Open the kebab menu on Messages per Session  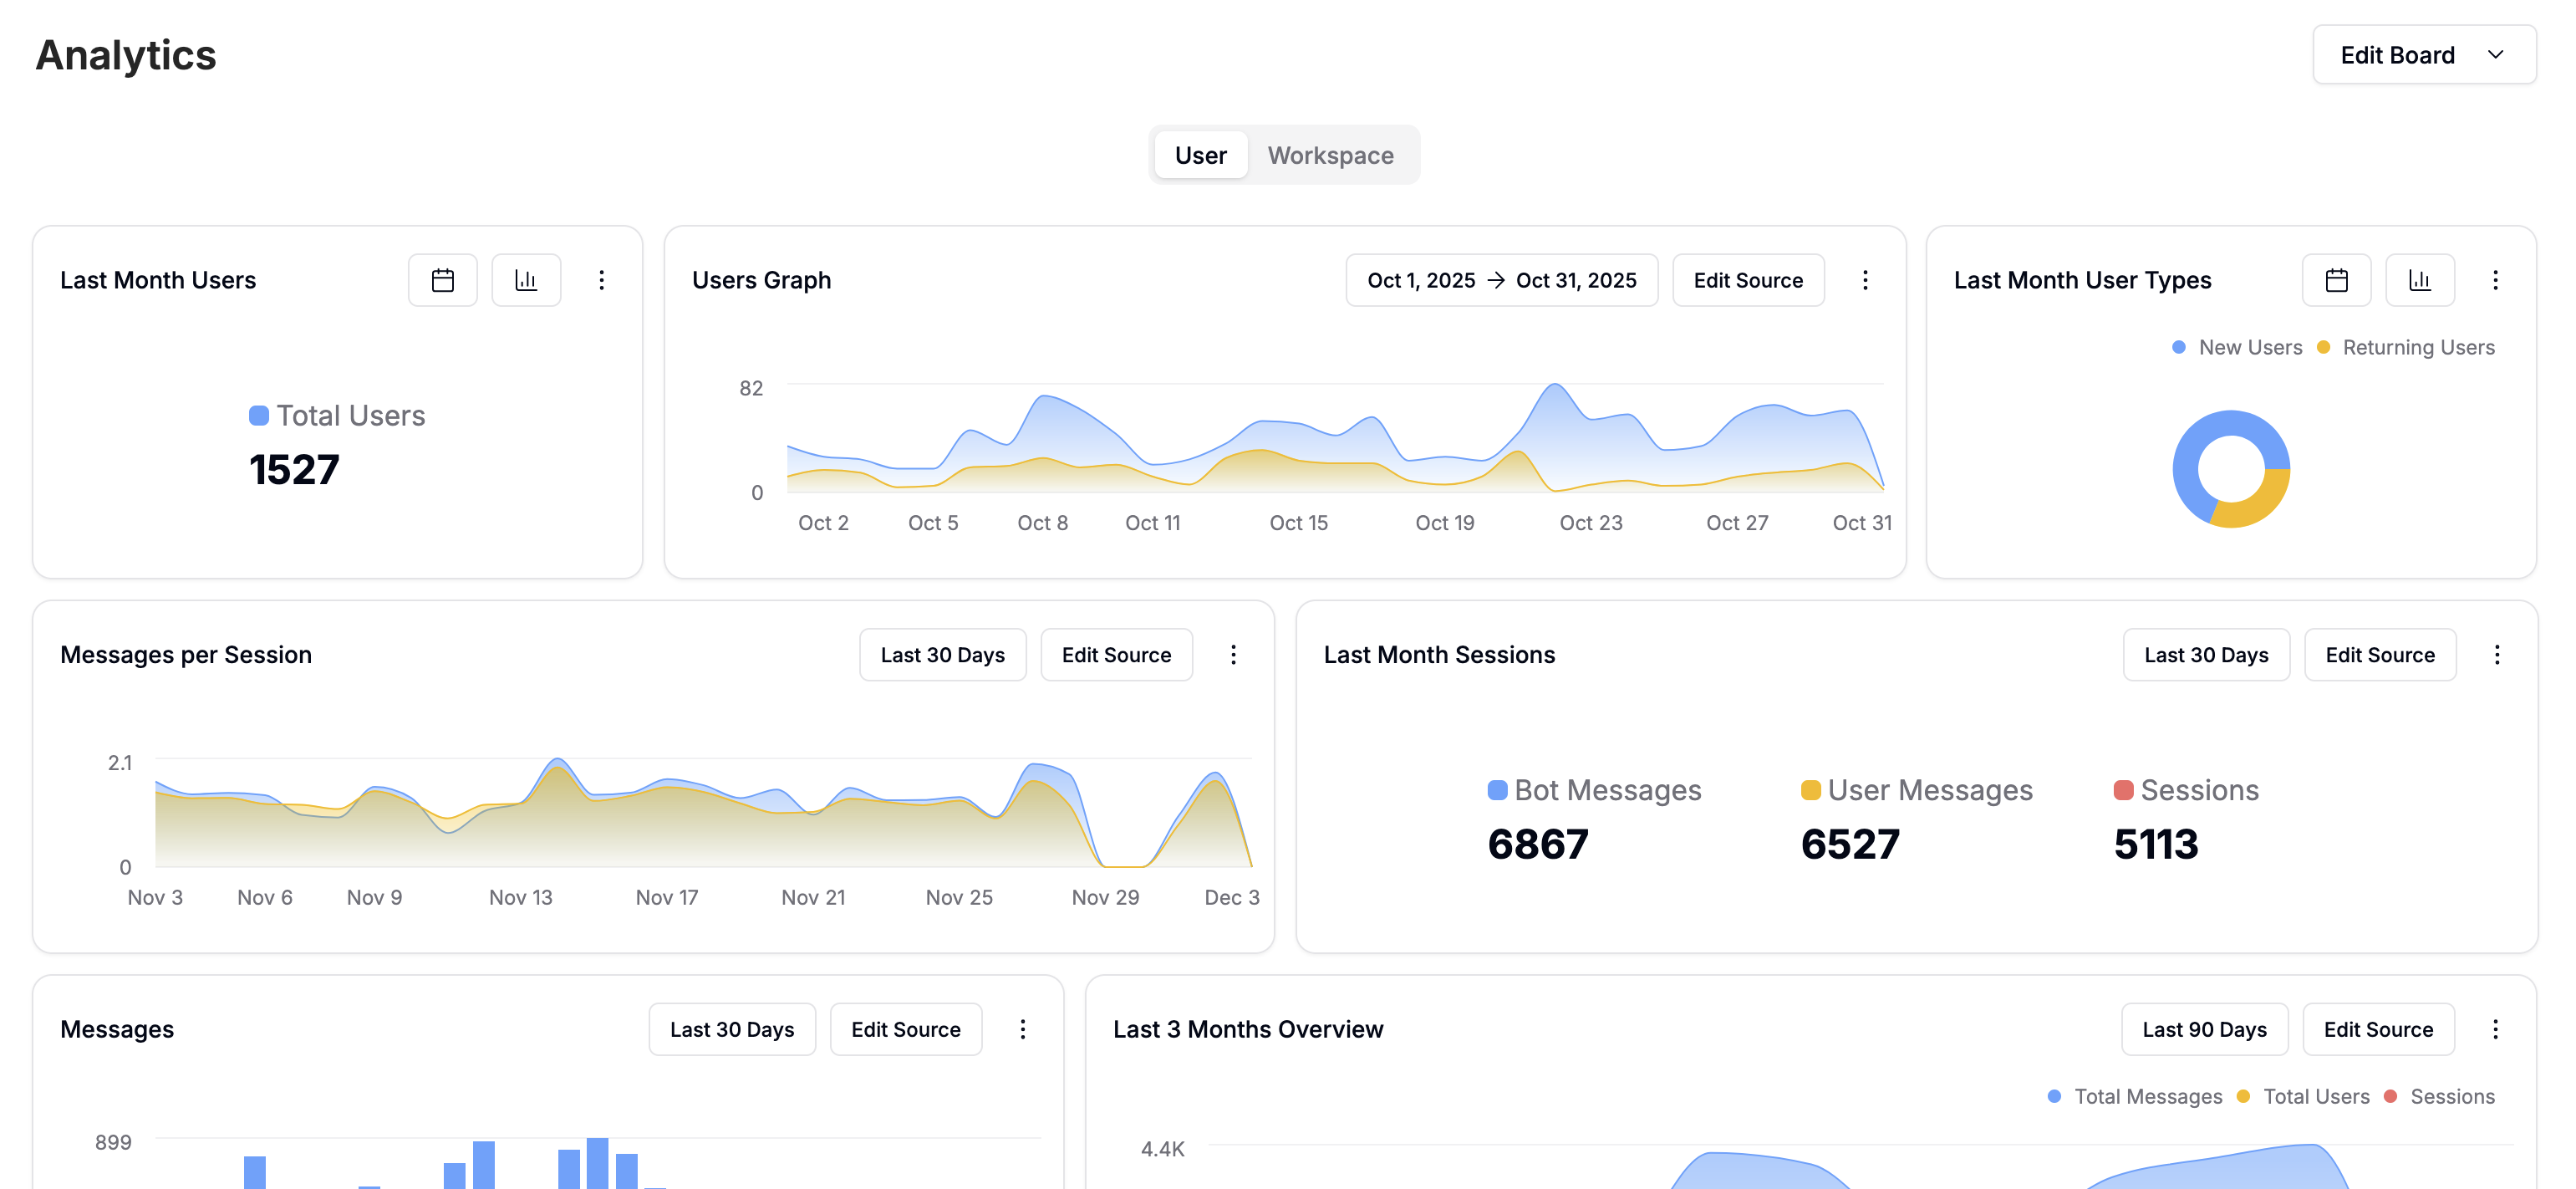1234,655
